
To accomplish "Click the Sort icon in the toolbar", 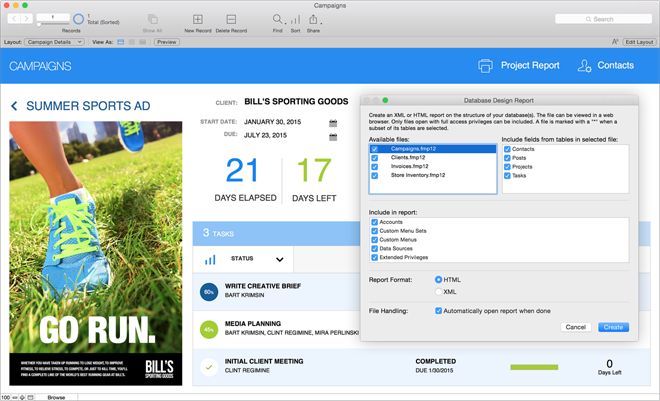I will (295, 19).
